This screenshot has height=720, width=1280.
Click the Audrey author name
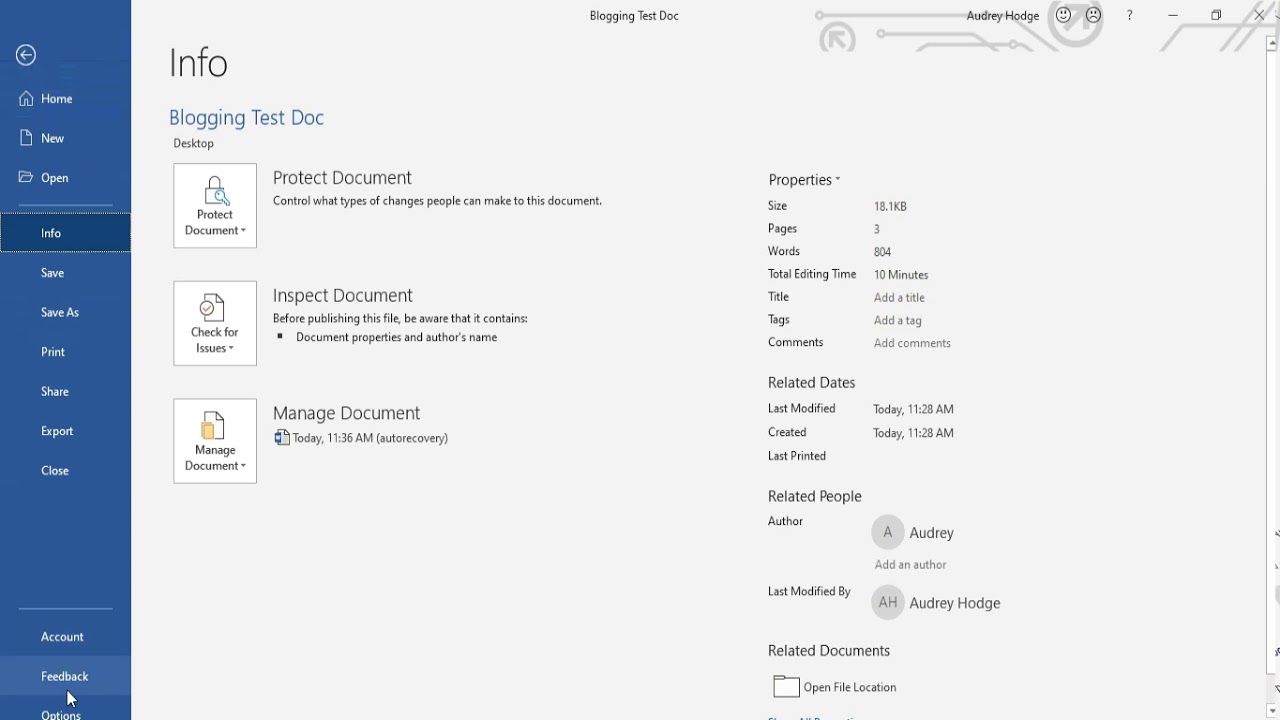coord(931,533)
